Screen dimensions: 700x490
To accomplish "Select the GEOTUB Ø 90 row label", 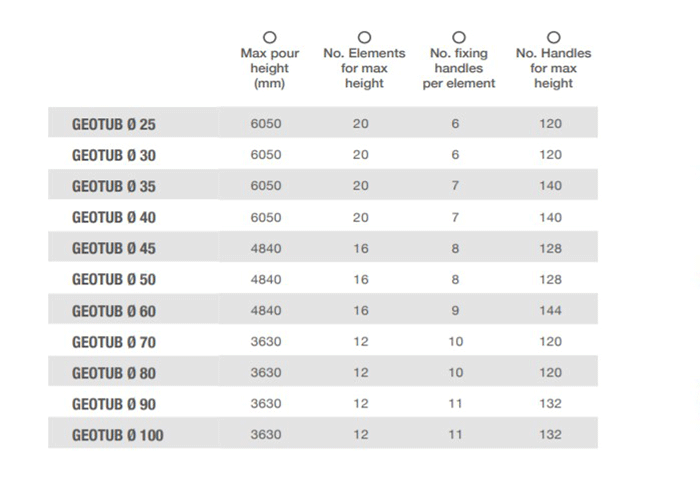I will [x=114, y=404].
